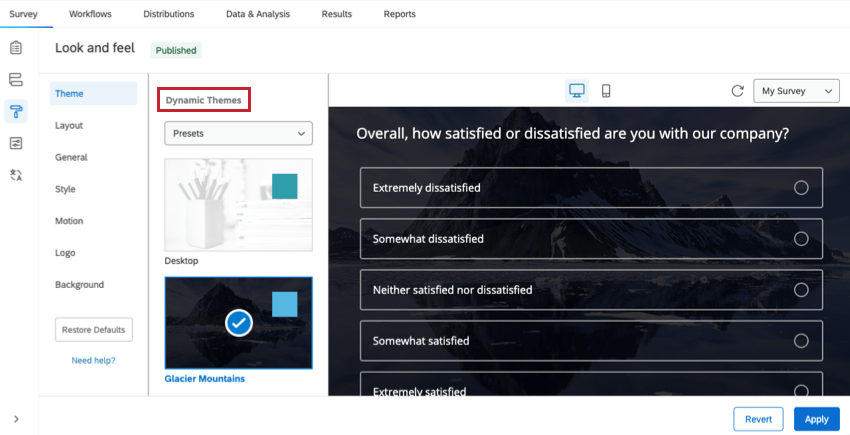Switch to mobile preview icon
The width and height of the screenshot is (850, 435).
pyautogui.click(x=606, y=91)
